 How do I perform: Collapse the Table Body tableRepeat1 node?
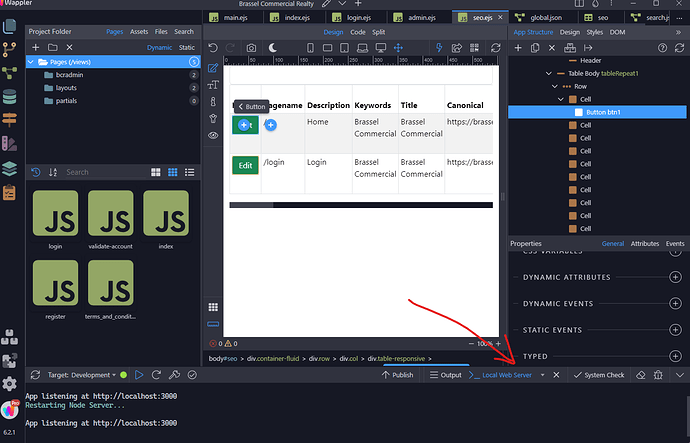coord(549,73)
